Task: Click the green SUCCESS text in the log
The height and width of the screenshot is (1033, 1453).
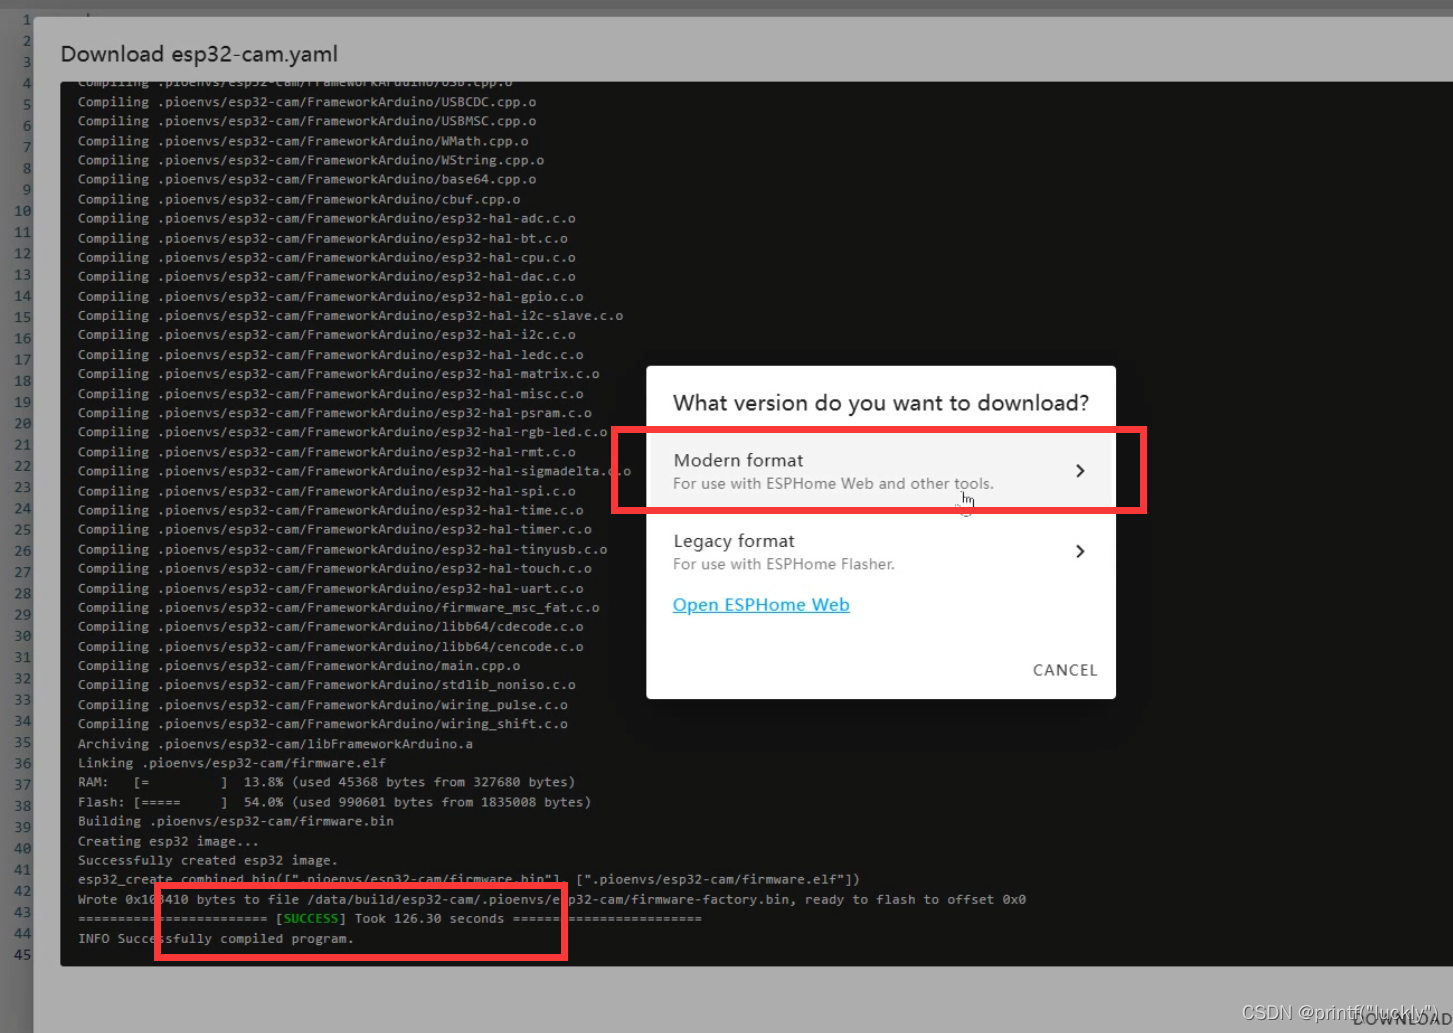Action: (x=311, y=919)
